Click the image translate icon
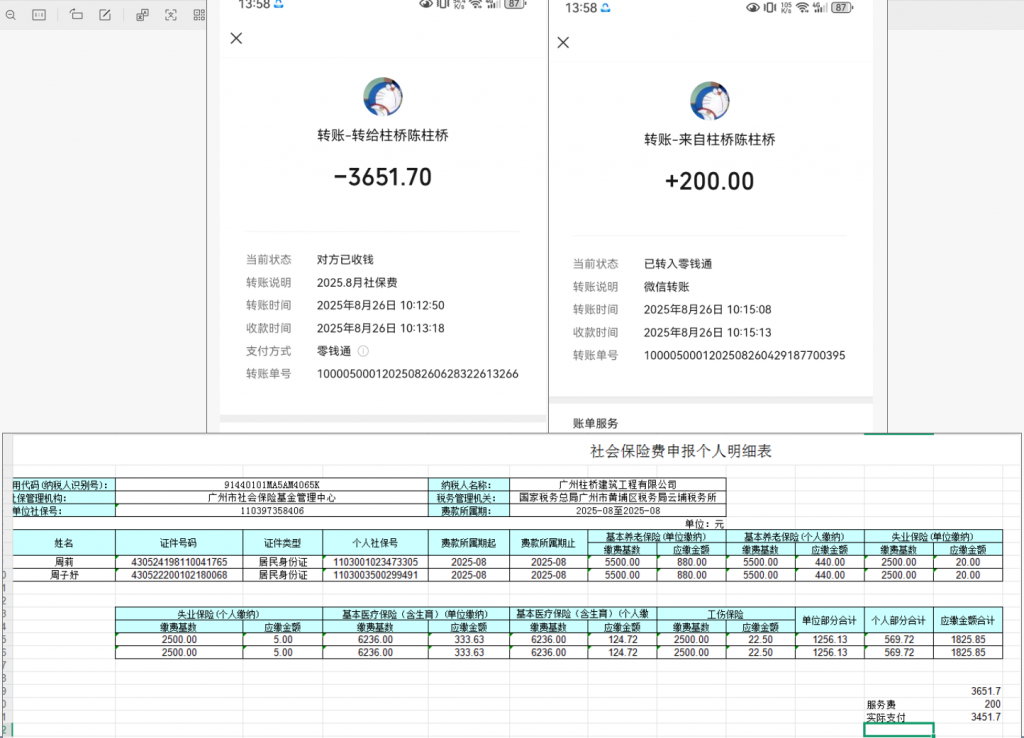 [142, 15]
